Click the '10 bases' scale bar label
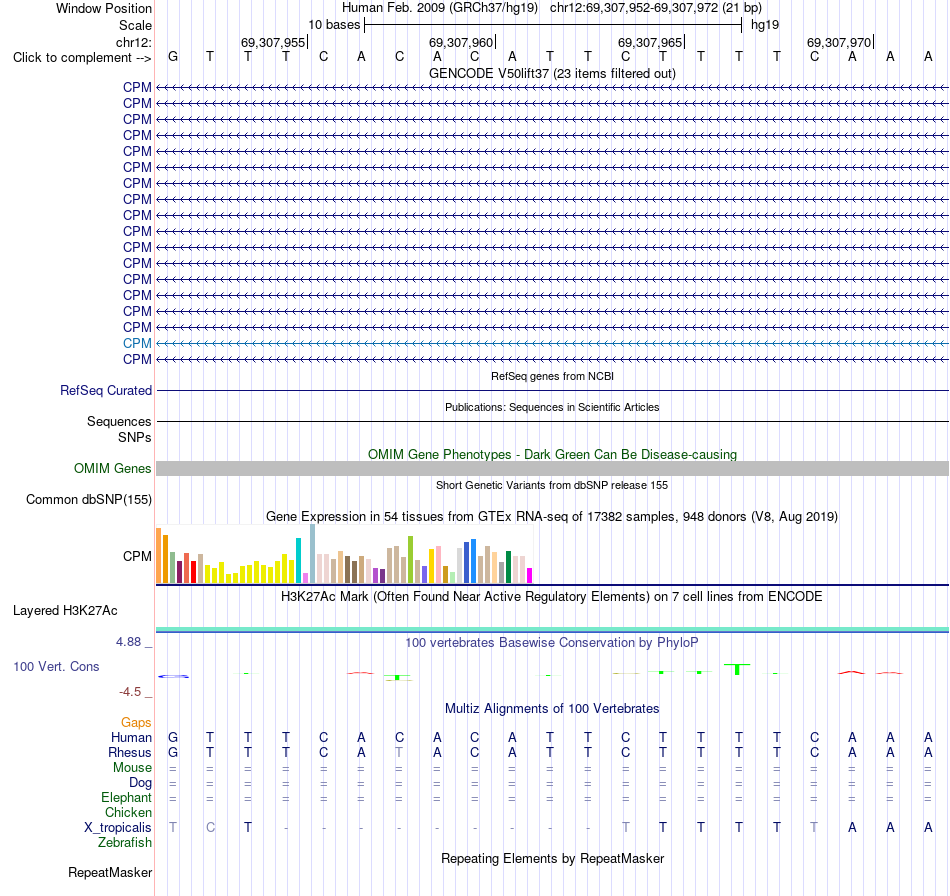Screen dimensions: 950x896 334,25
